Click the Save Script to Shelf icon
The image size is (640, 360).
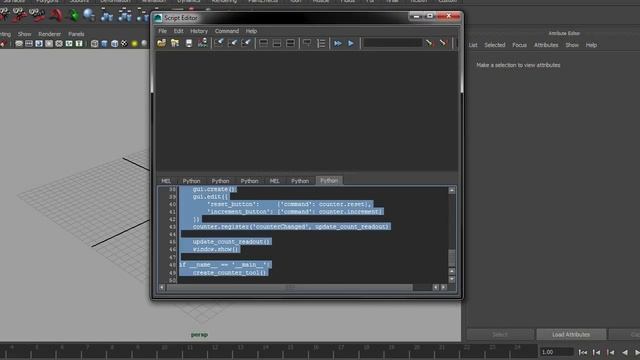pos(202,43)
